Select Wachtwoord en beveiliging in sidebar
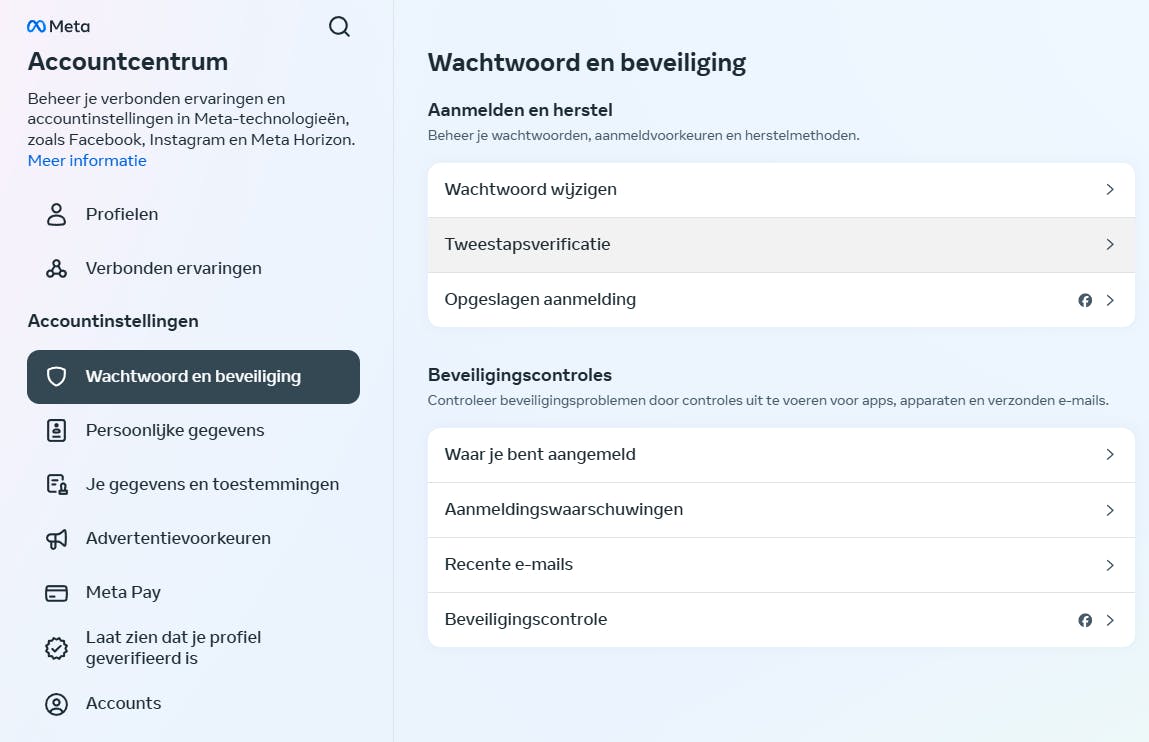The height and width of the screenshot is (742, 1149). (x=193, y=377)
